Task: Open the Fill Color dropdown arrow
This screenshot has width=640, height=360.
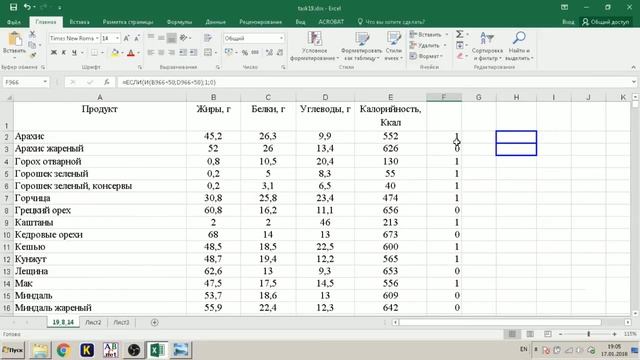Action: point(122,53)
